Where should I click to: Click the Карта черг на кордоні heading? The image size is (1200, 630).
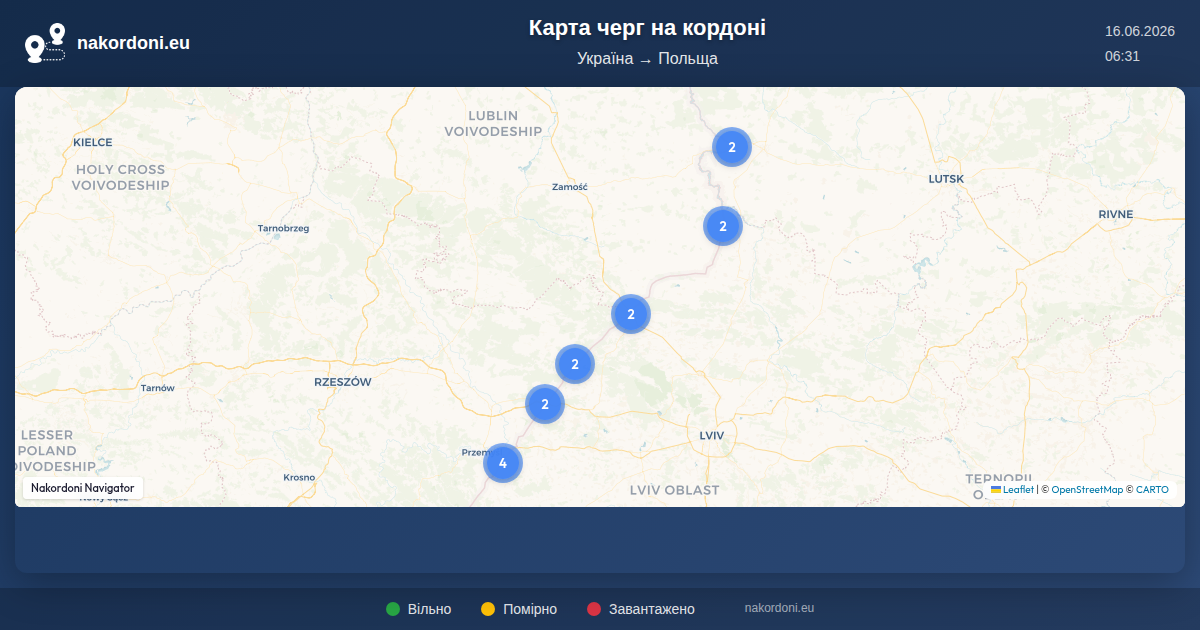click(647, 28)
